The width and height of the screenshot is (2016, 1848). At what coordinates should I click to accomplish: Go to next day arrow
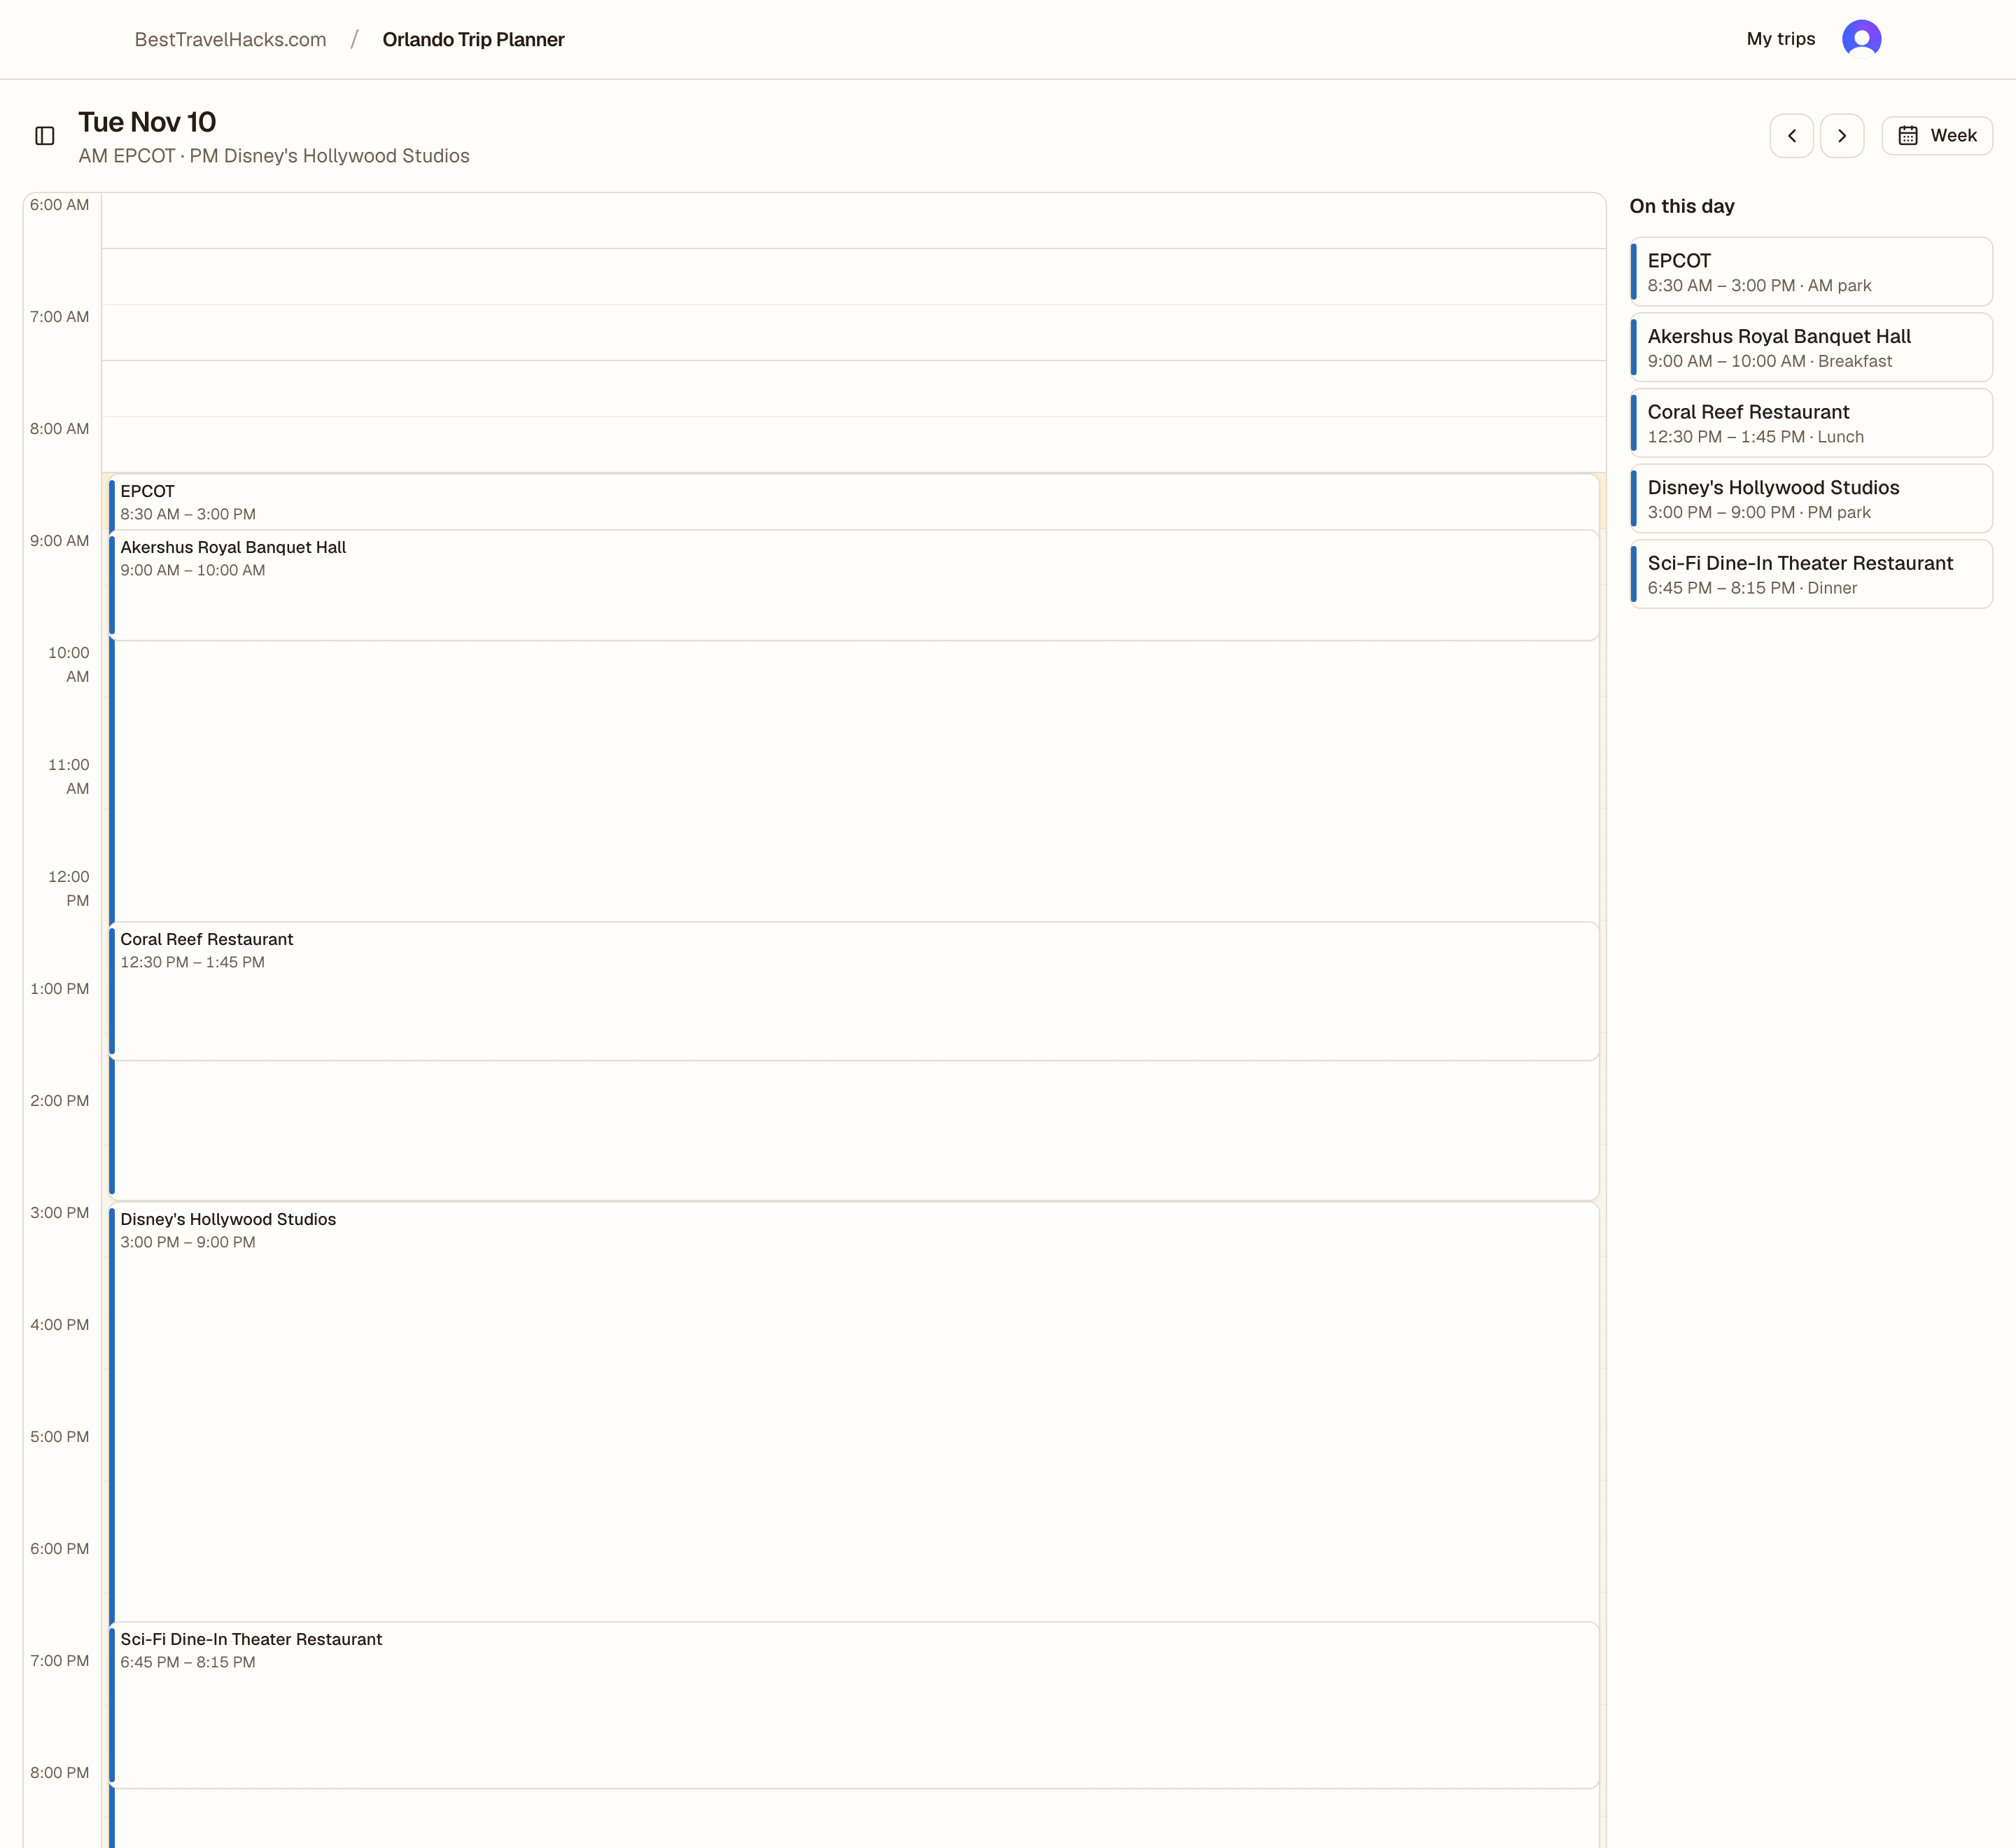(1841, 136)
